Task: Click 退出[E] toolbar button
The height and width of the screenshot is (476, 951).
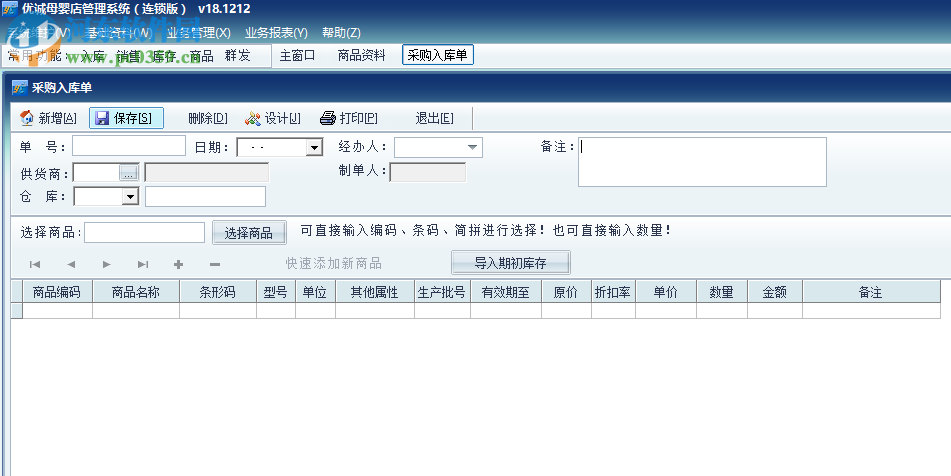Action: (434, 118)
